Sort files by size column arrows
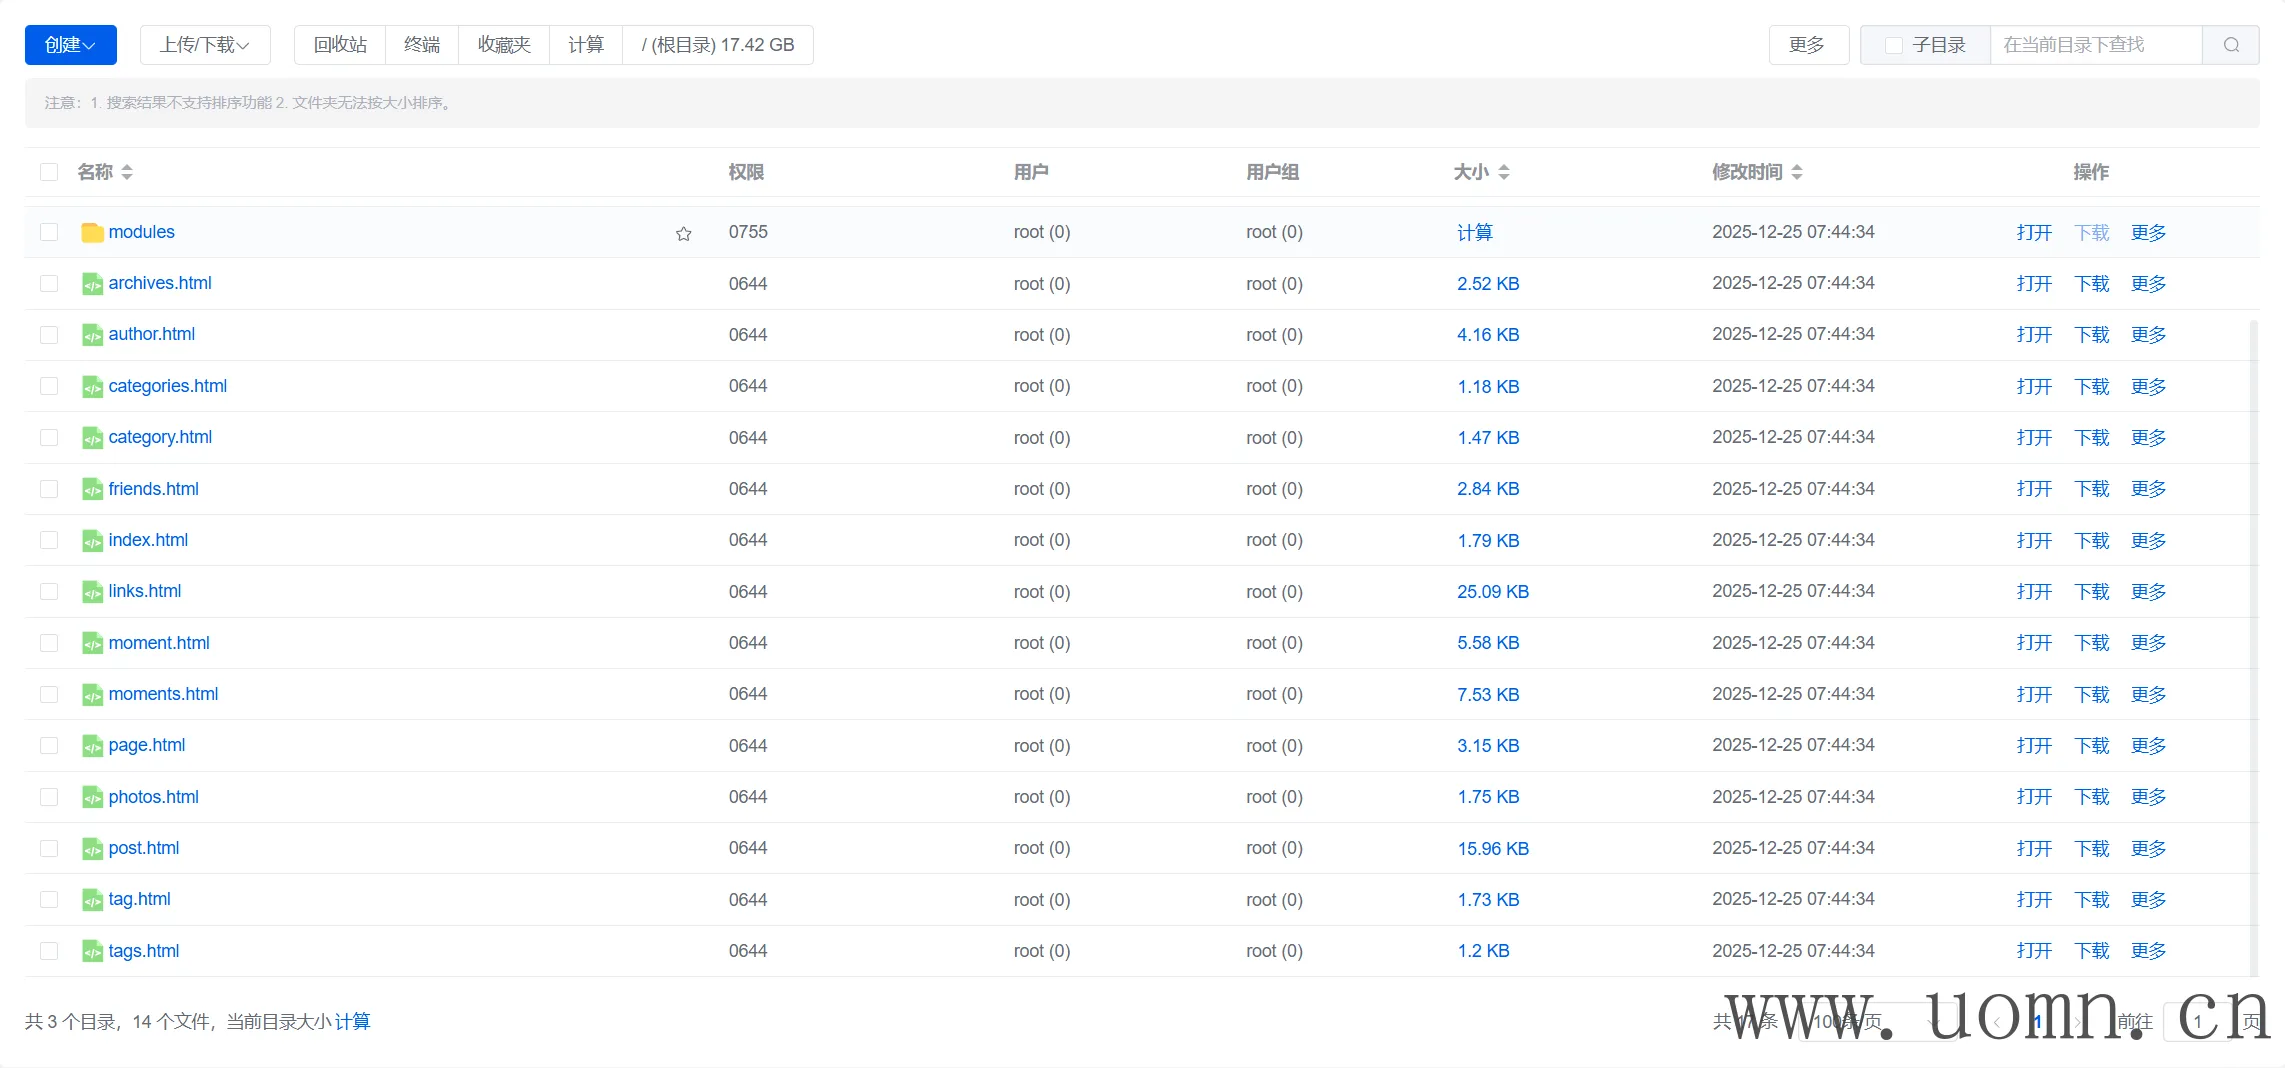This screenshot has height=1068, width=2285. pyautogui.click(x=1503, y=172)
